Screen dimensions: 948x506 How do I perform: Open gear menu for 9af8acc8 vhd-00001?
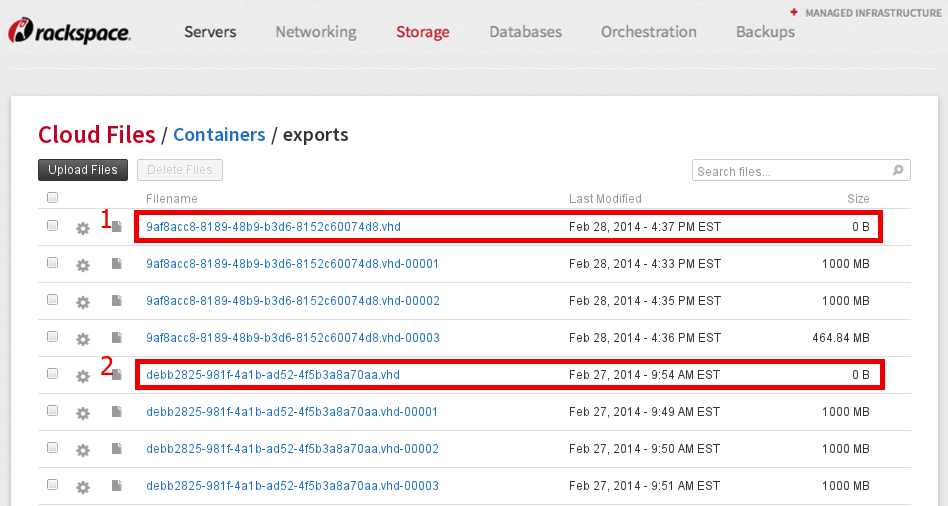83,265
